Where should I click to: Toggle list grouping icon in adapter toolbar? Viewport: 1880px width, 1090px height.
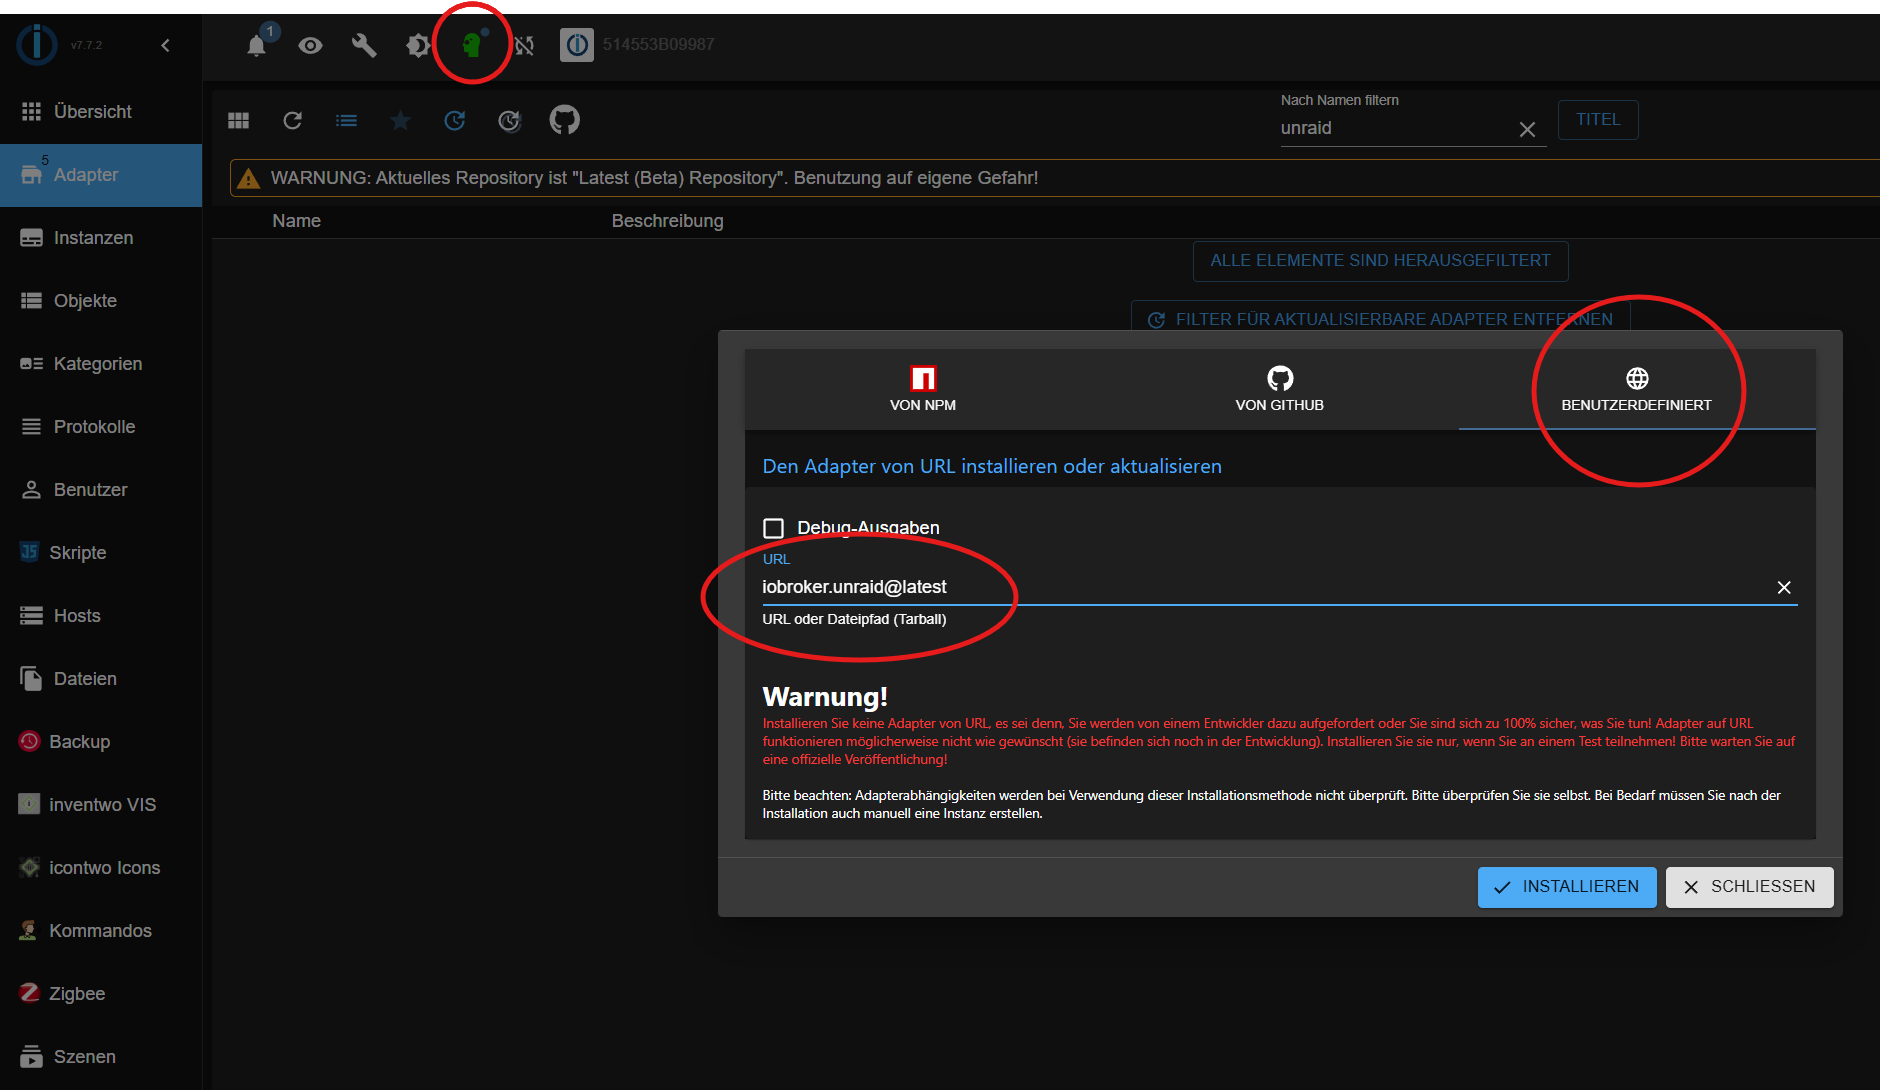pos(346,121)
